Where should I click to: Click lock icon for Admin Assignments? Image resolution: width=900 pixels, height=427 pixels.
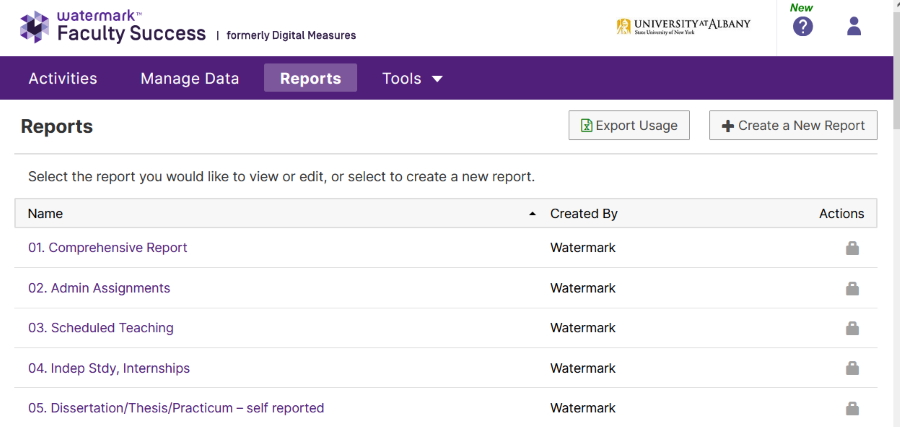pos(852,288)
